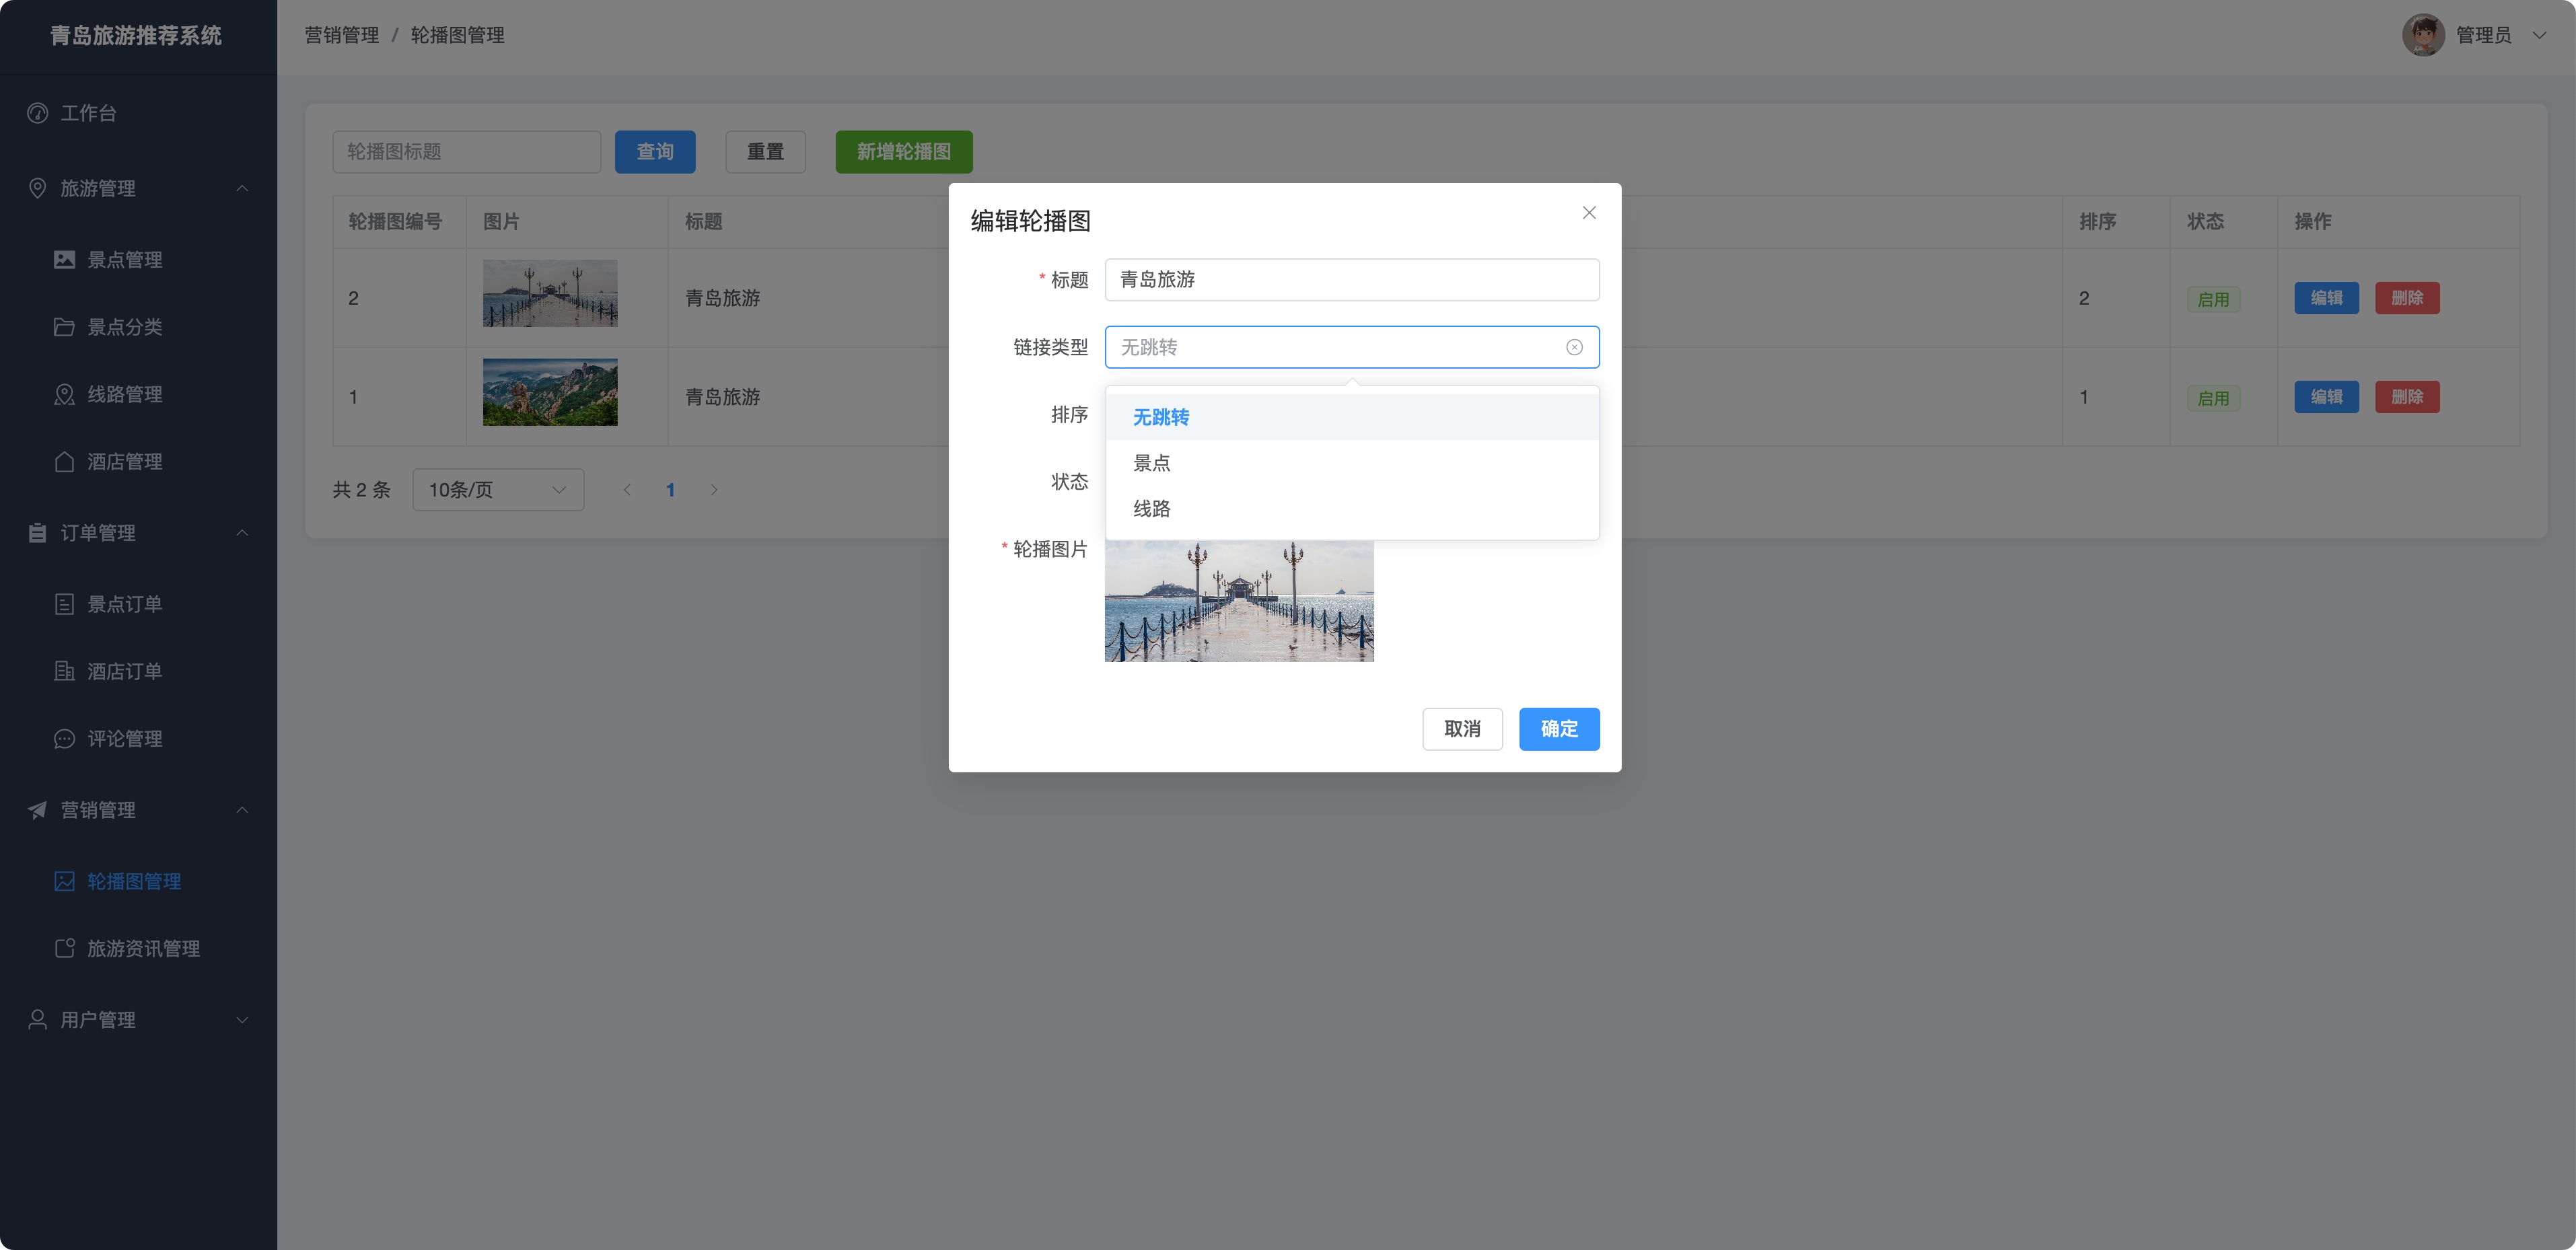The height and width of the screenshot is (1250, 2576).
Task: Click the 营销管理 paper plane icon
Action: pyautogui.click(x=38, y=810)
